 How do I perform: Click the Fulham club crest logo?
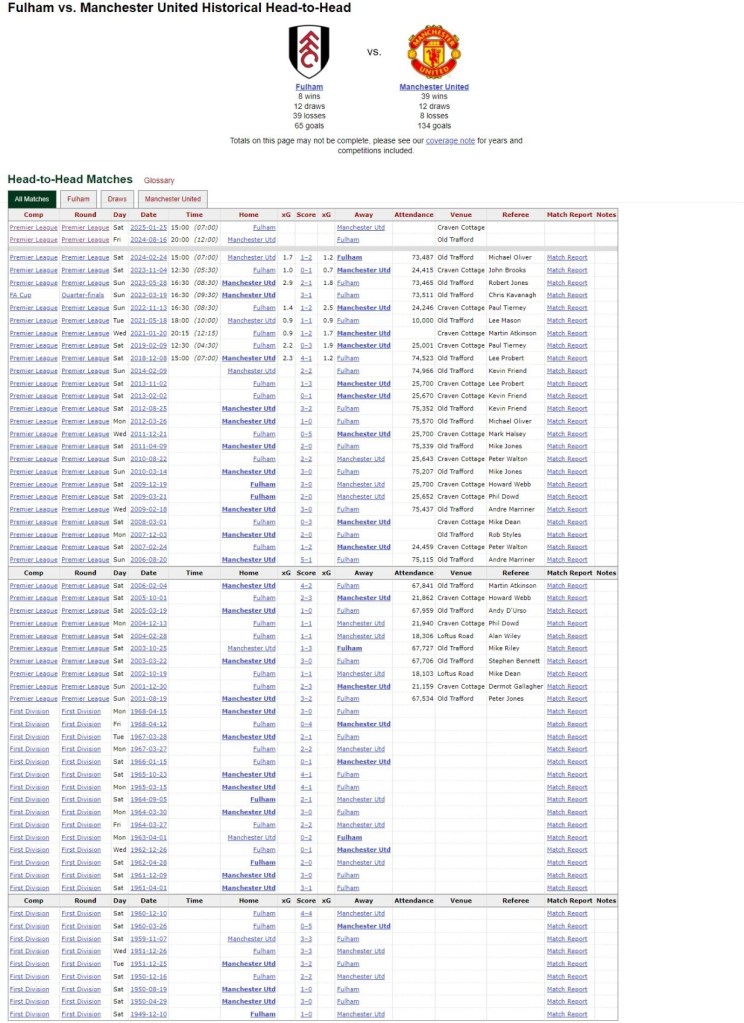click(309, 51)
